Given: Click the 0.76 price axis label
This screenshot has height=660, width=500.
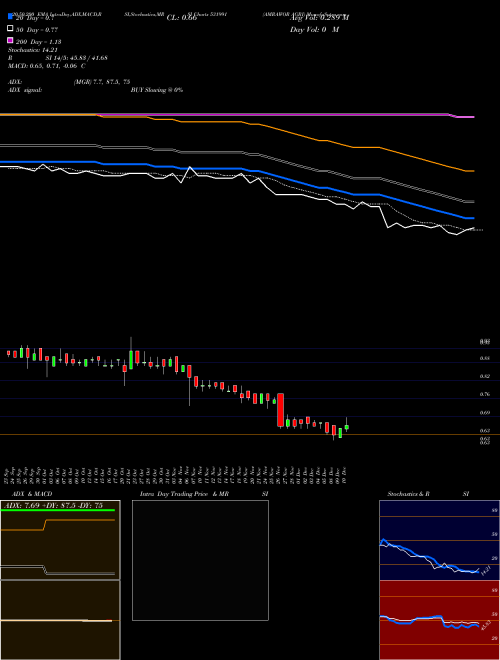Looking at the screenshot, I should pyautogui.click(x=485, y=394).
